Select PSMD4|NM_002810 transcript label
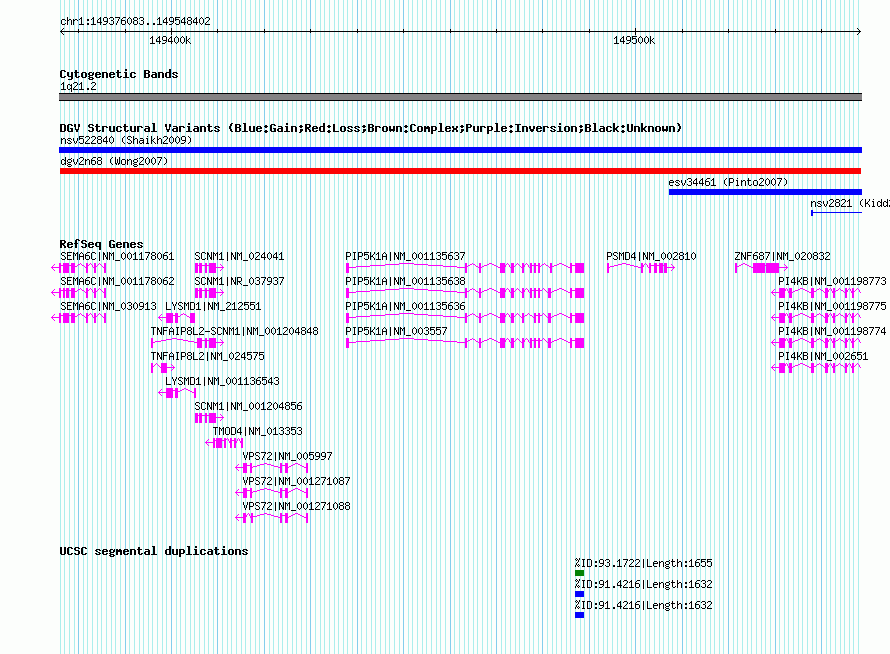The height and width of the screenshot is (654, 890). coord(651,256)
